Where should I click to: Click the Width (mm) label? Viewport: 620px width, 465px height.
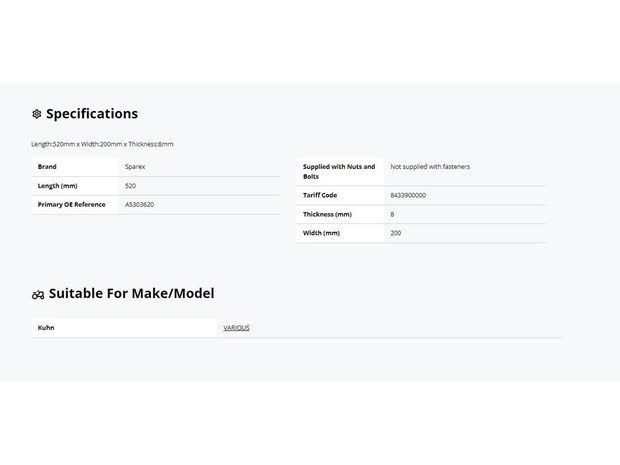coord(321,233)
